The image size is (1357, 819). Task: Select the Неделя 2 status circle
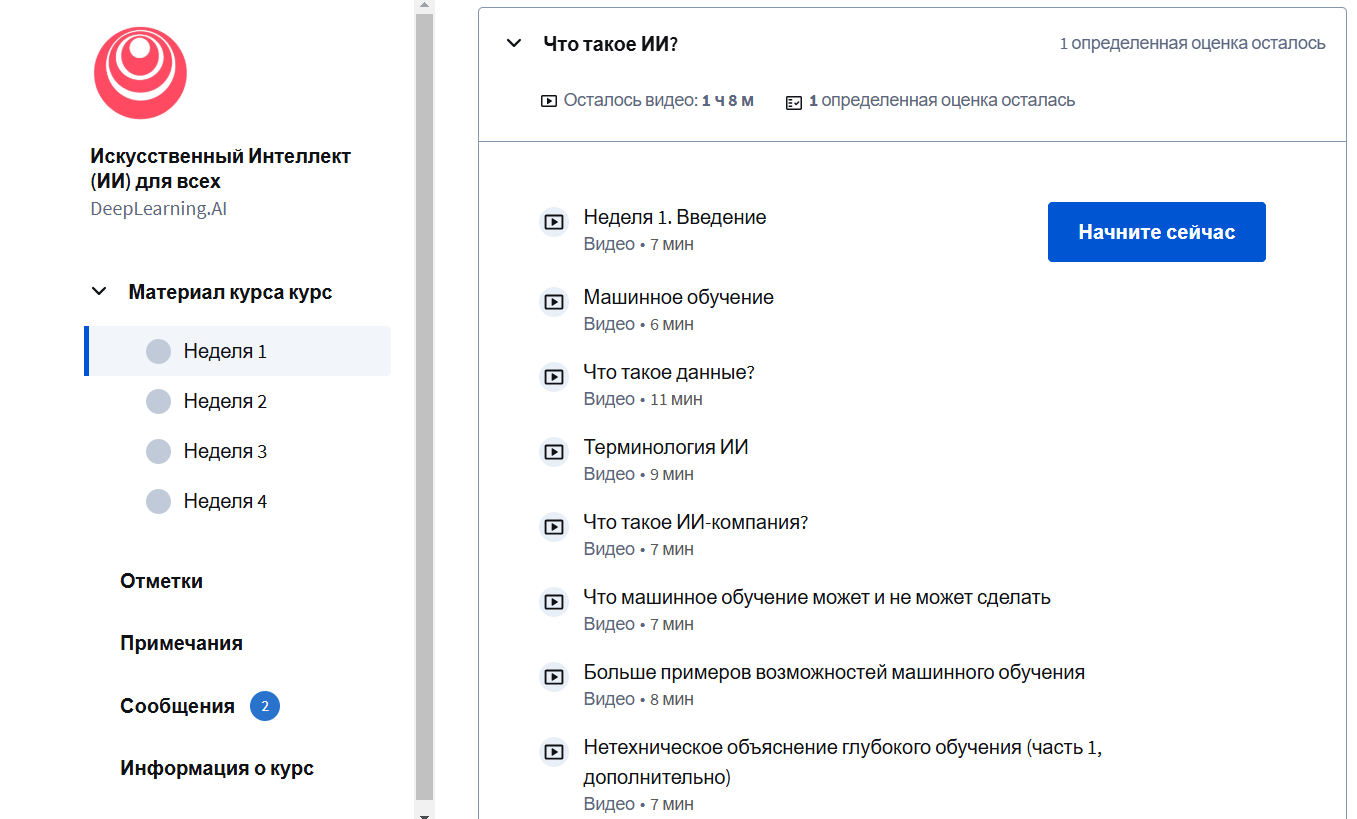[158, 402]
